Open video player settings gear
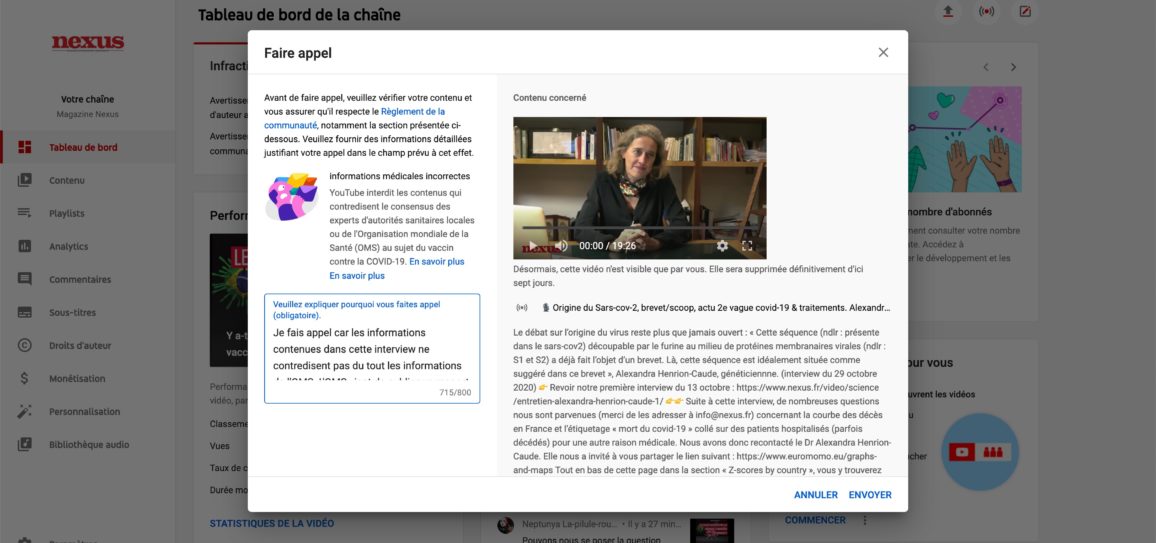The image size is (1156, 543). click(x=722, y=246)
